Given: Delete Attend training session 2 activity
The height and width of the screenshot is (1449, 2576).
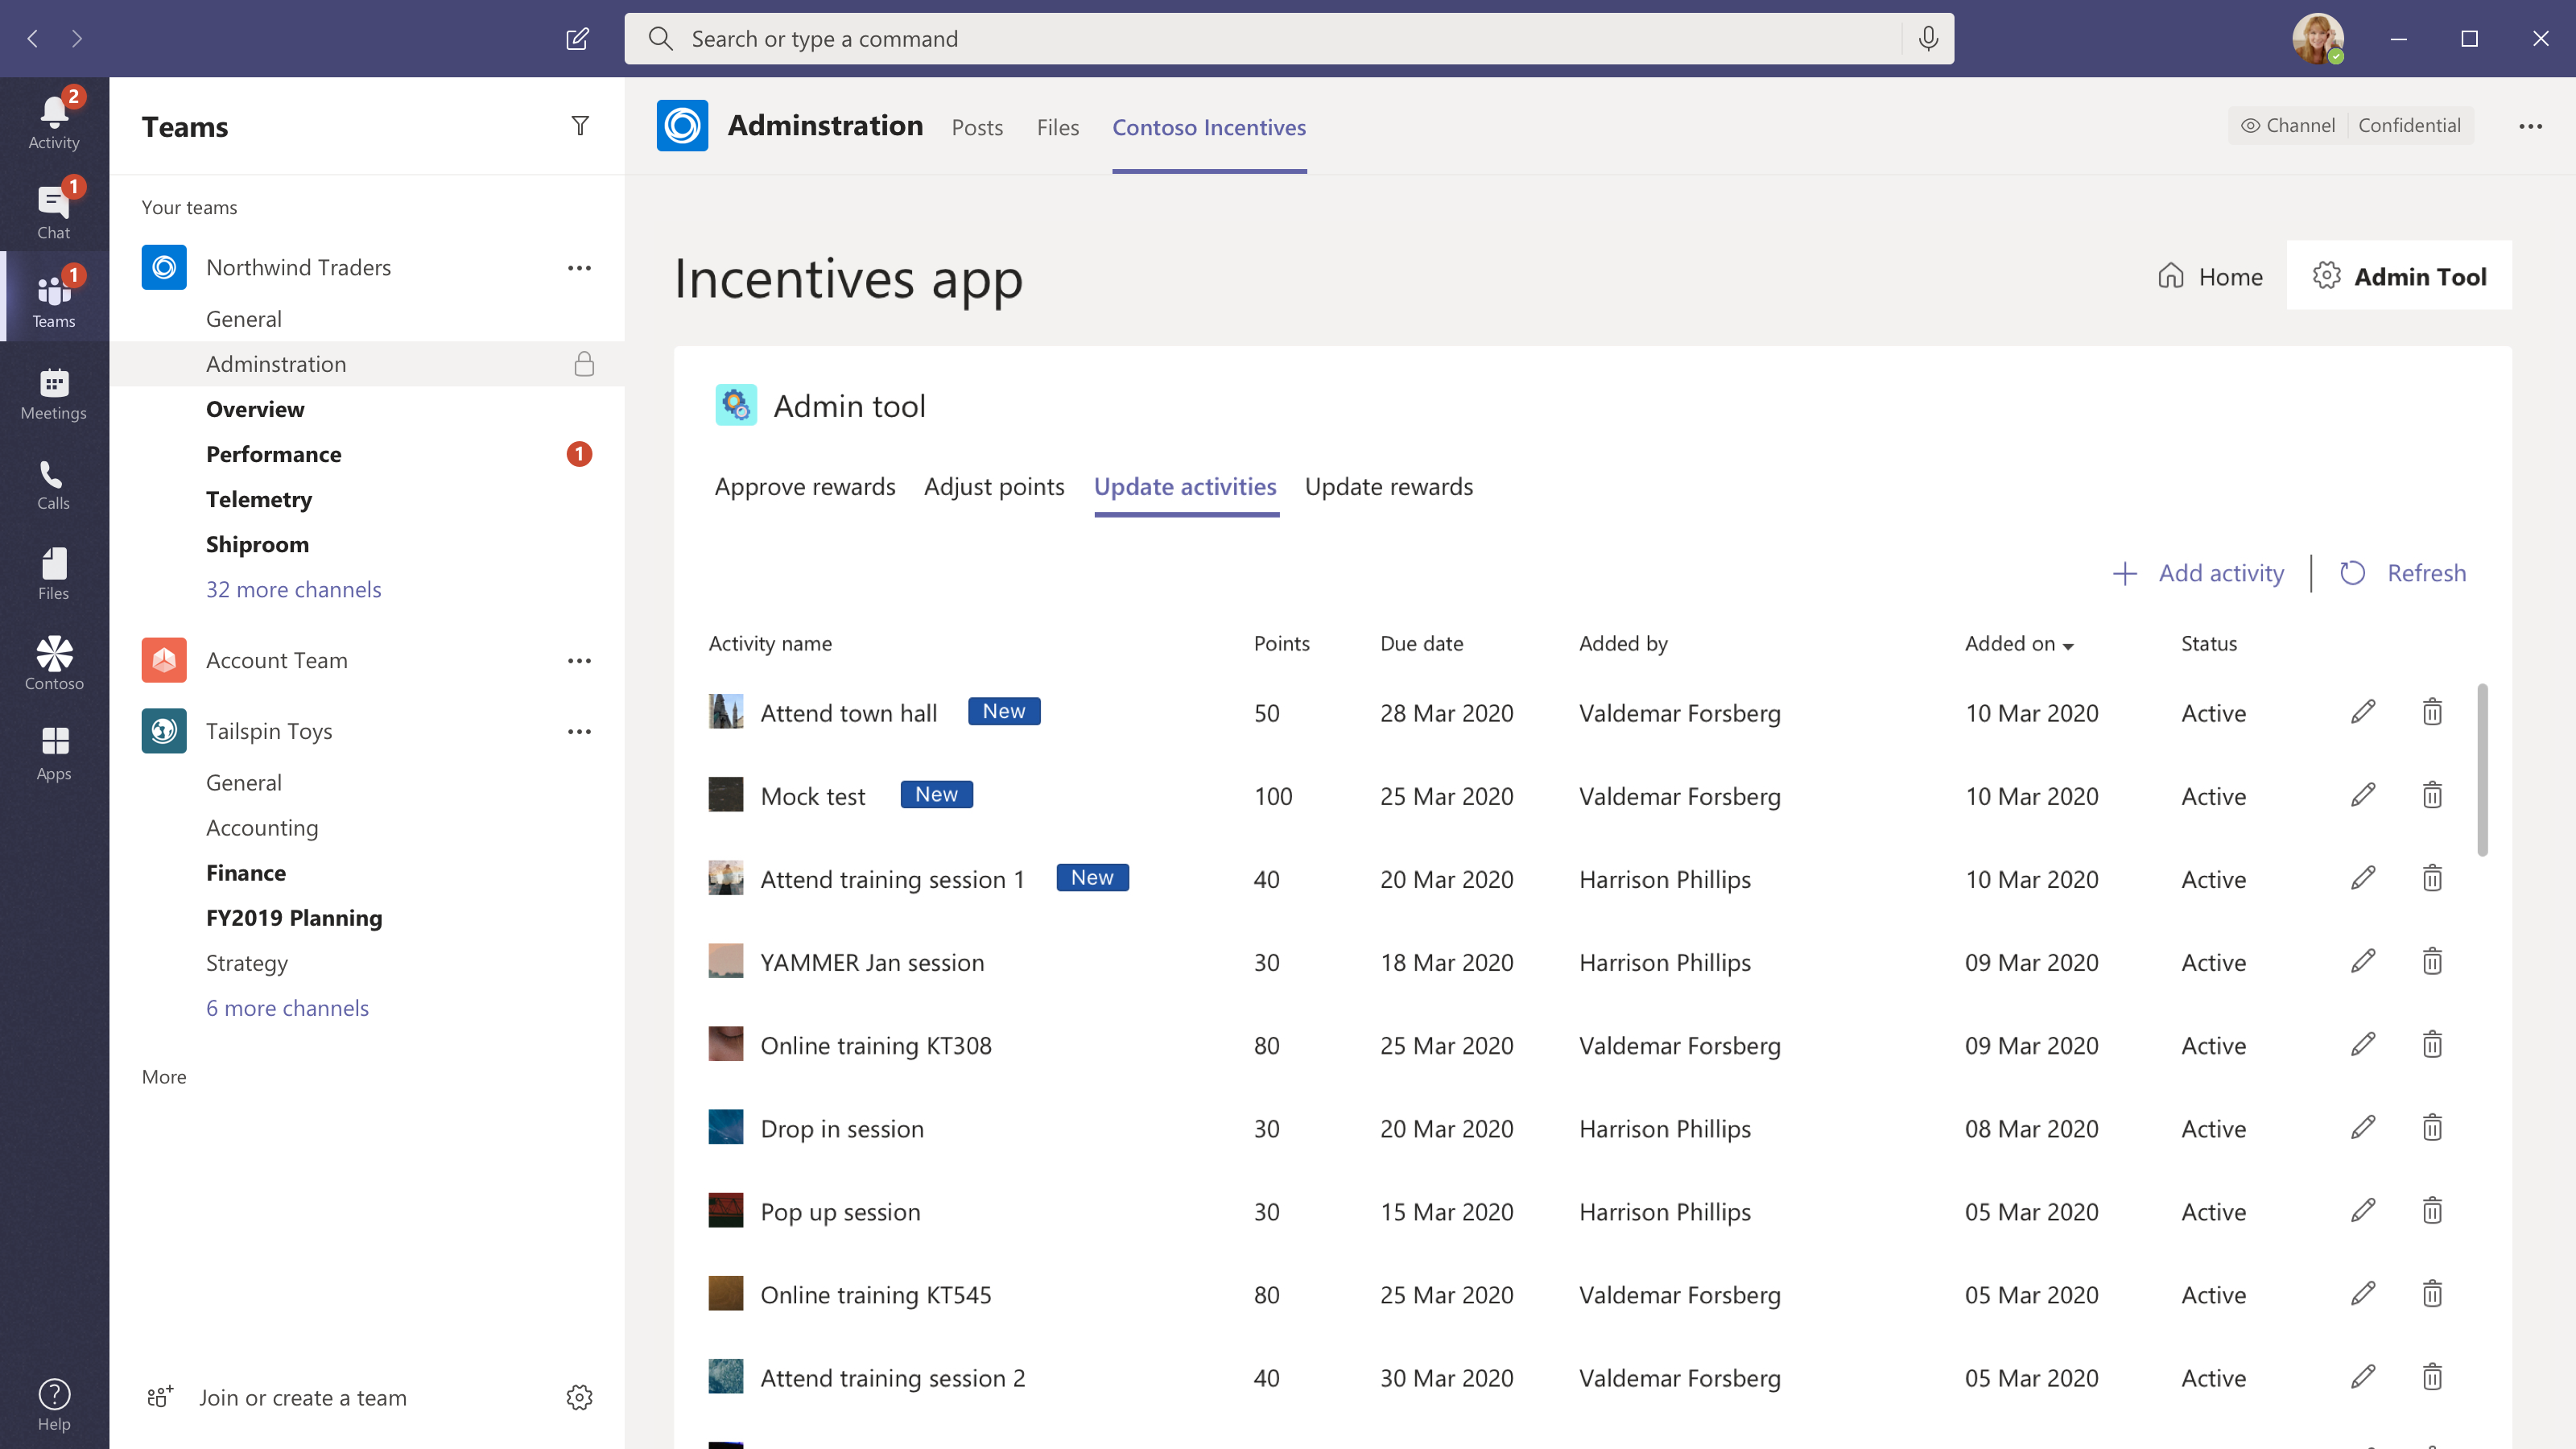Looking at the screenshot, I should click(2432, 1376).
